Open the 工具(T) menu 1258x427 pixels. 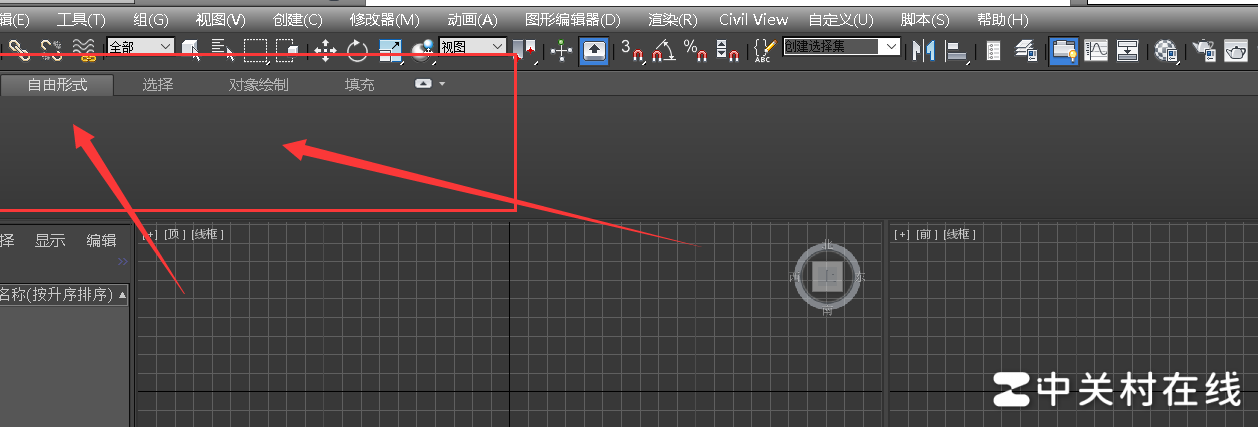coord(81,19)
